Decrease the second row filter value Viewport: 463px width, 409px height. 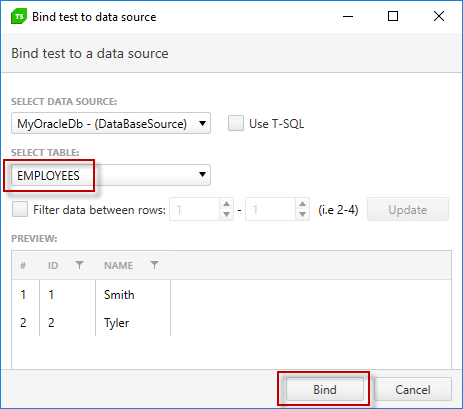(x=302, y=215)
